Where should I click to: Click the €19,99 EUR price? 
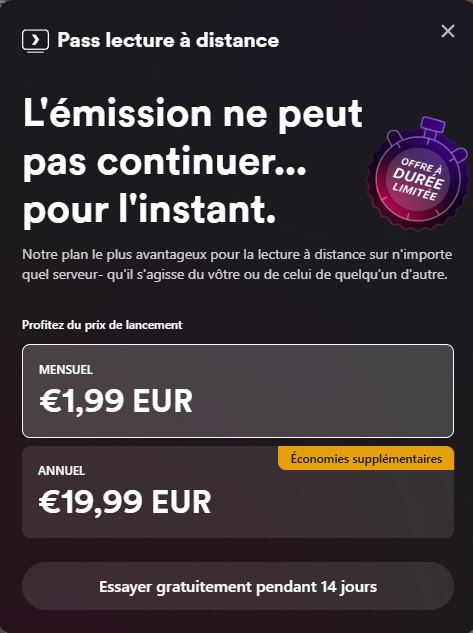coord(125,502)
